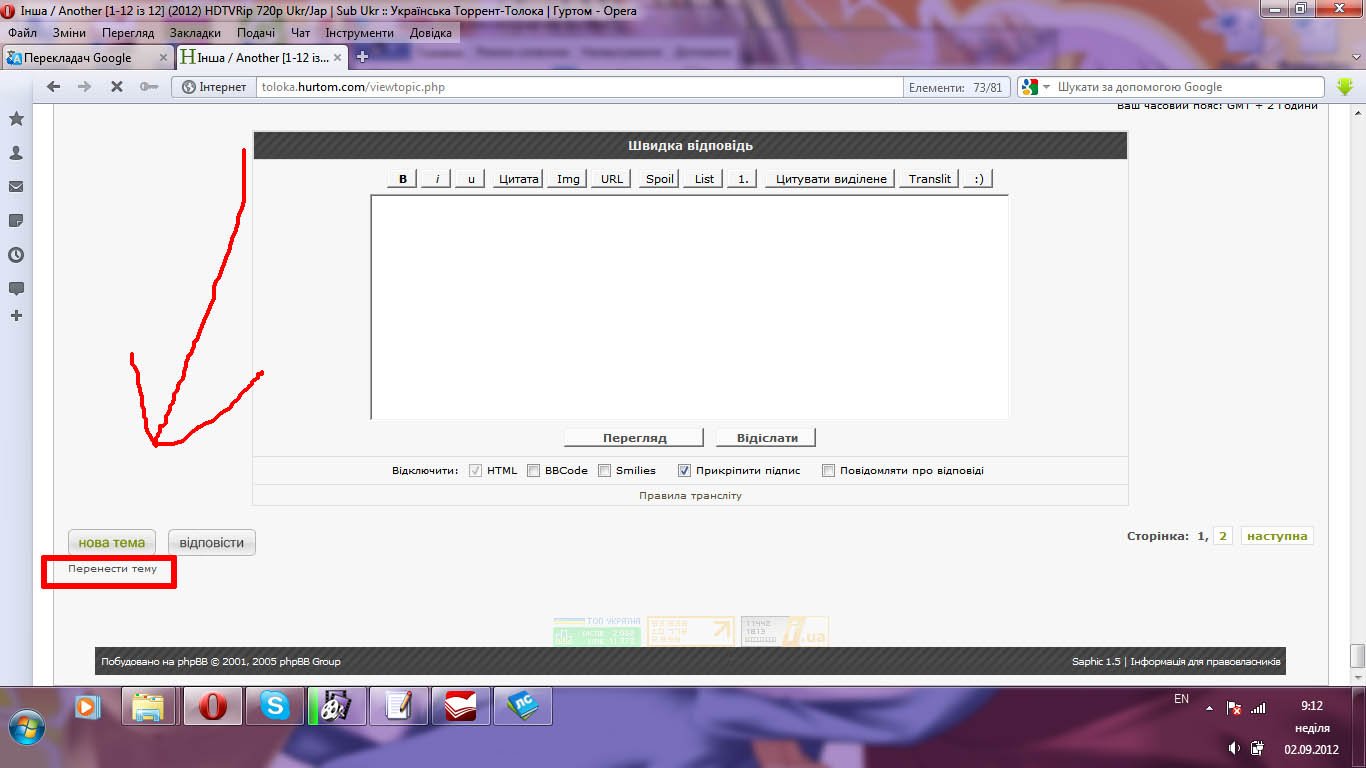Click the Інтернет security badge
This screenshot has height=768, width=1366.
214,87
